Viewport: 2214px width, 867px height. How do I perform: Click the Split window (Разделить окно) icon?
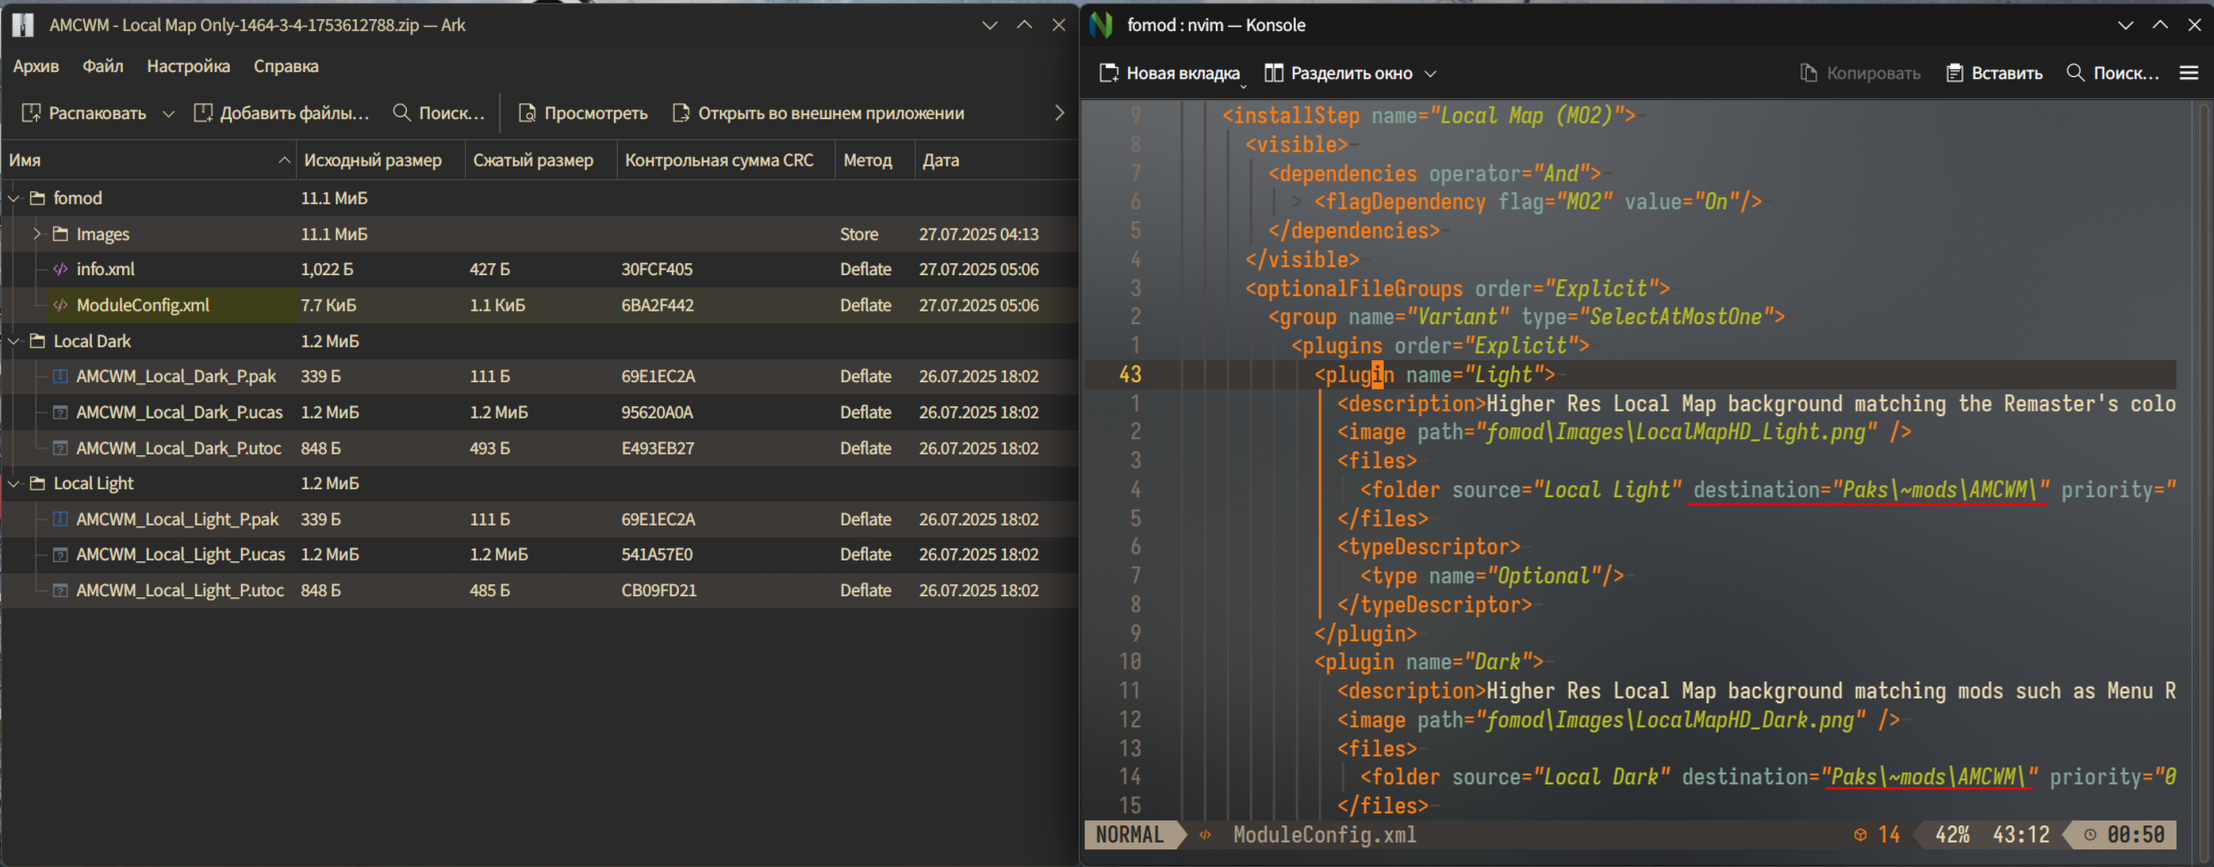(x=1273, y=73)
